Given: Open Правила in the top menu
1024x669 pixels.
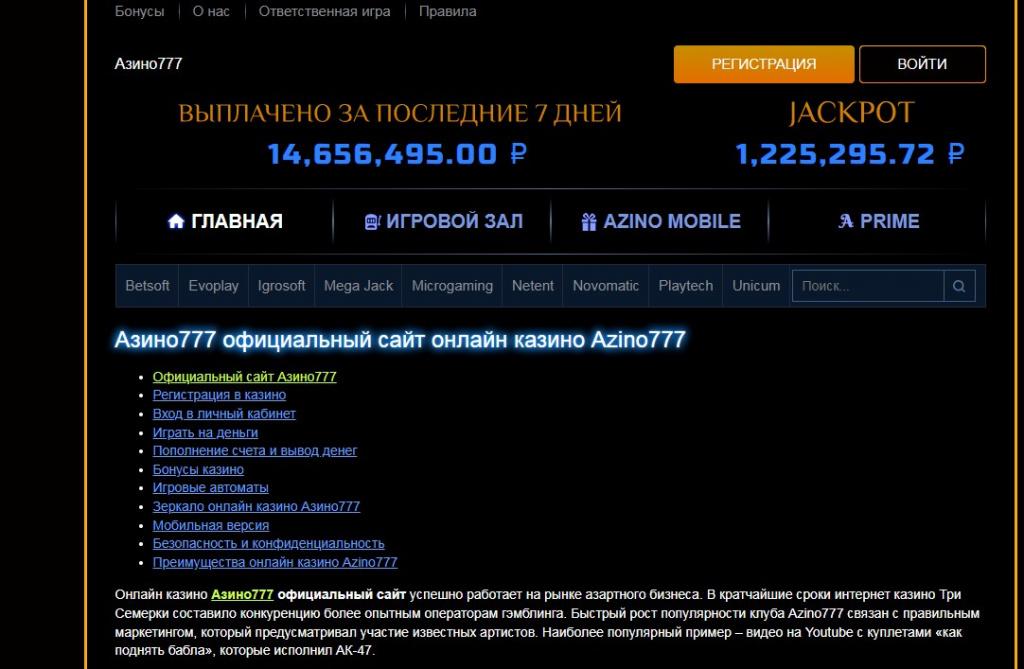Looking at the screenshot, I should click(x=447, y=11).
